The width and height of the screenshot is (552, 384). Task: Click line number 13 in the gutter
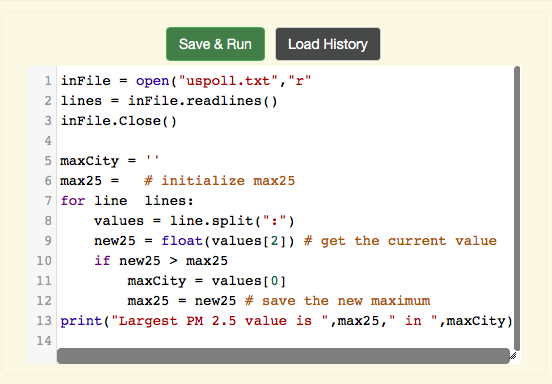[44, 321]
